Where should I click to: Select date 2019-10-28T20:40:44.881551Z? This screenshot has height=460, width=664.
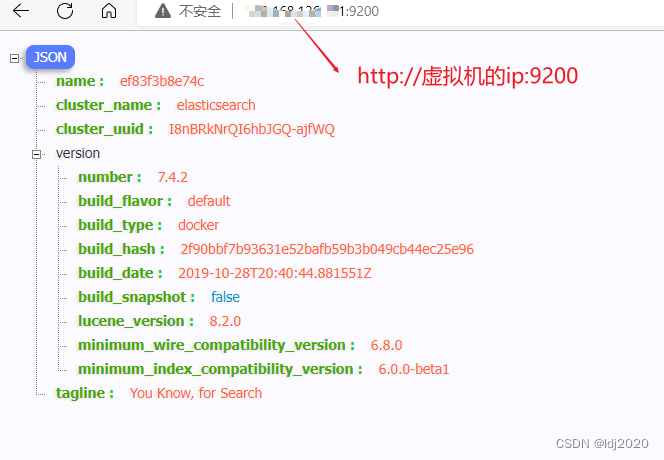coord(275,273)
